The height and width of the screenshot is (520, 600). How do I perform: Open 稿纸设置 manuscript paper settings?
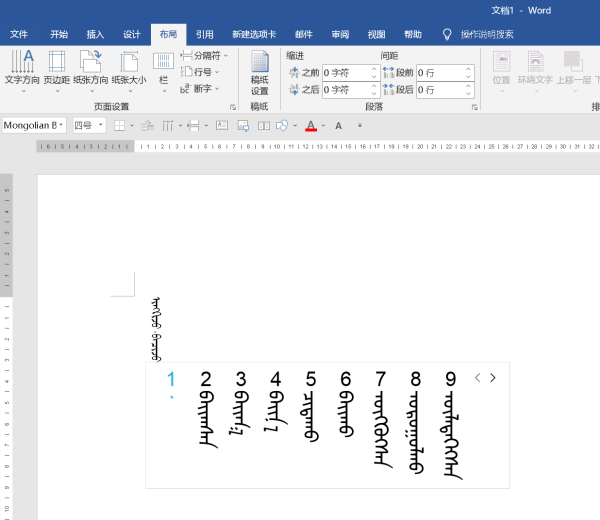pyautogui.click(x=260, y=72)
